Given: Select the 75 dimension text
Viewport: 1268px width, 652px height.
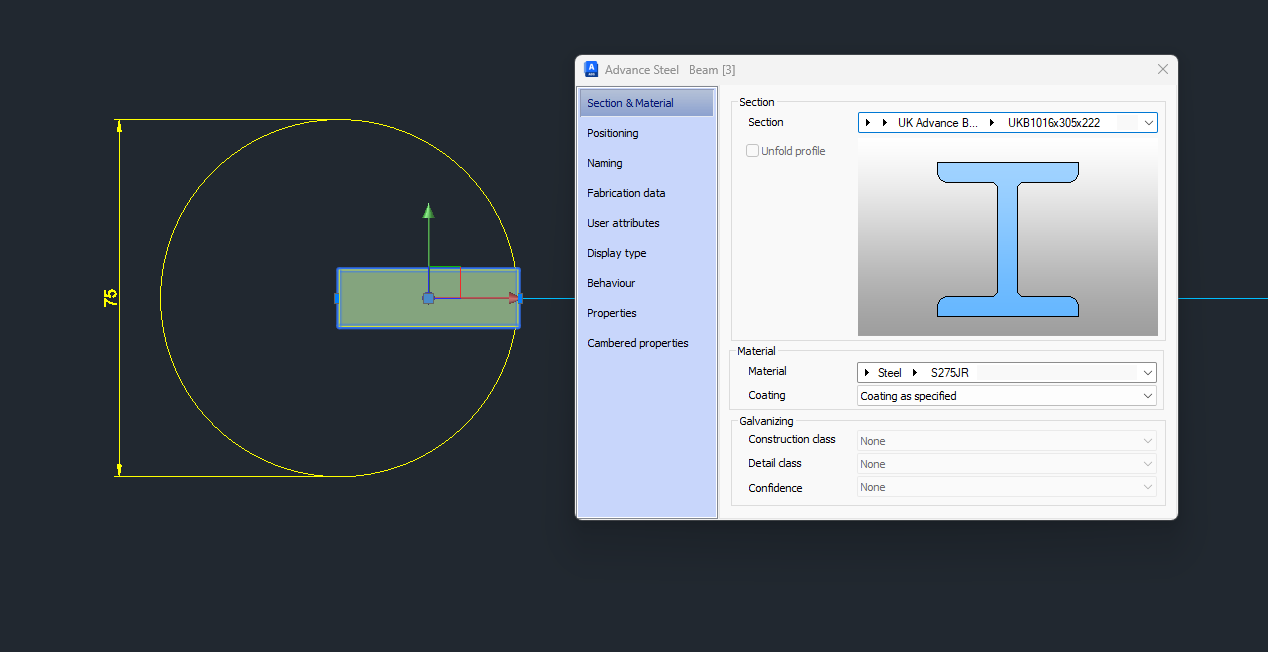Looking at the screenshot, I should pyautogui.click(x=110, y=297).
